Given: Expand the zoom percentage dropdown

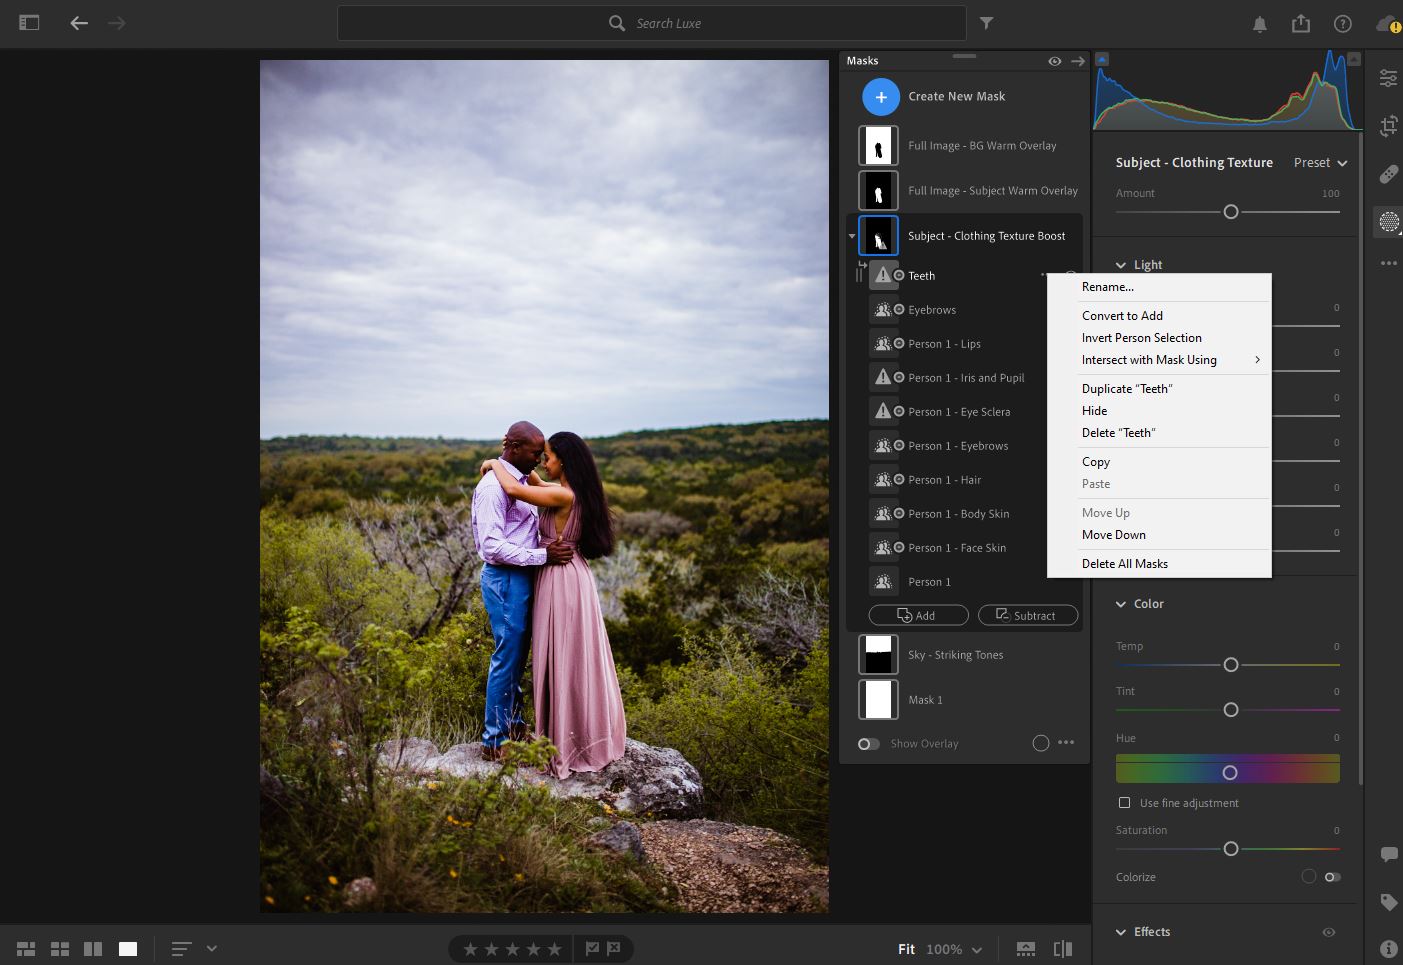Looking at the screenshot, I should [x=976, y=950].
